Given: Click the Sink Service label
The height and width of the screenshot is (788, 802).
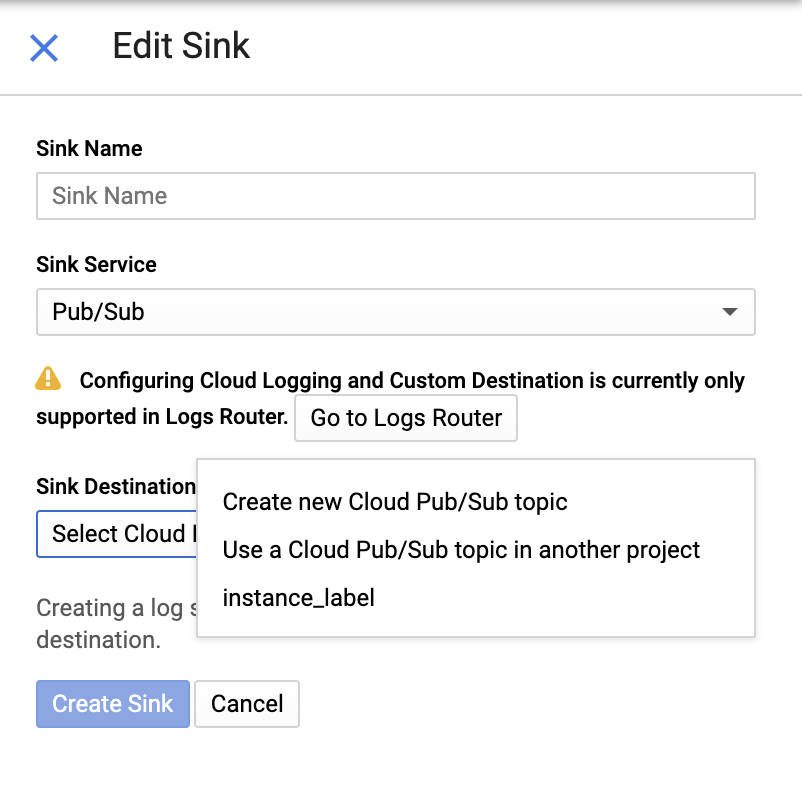Looking at the screenshot, I should pos(96,265).
